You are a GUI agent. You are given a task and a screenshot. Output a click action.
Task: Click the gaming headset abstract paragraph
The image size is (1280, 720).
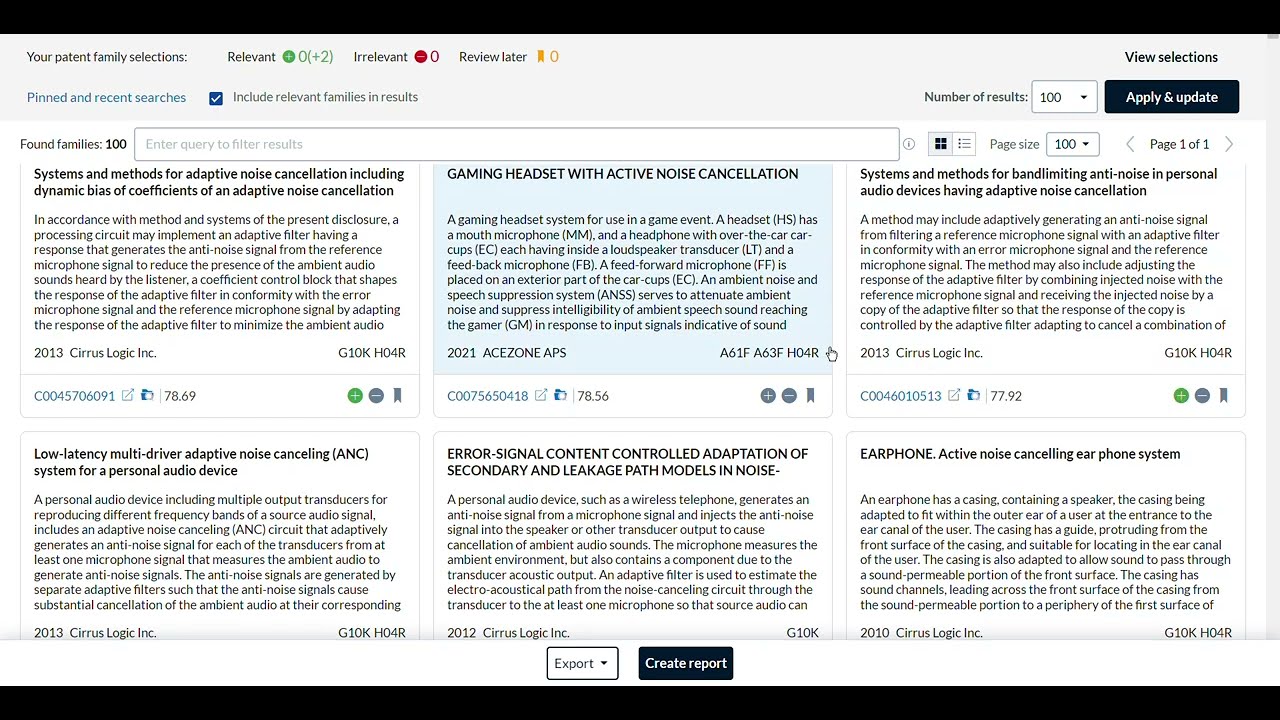pyautogui.click(x=632, y=272)
